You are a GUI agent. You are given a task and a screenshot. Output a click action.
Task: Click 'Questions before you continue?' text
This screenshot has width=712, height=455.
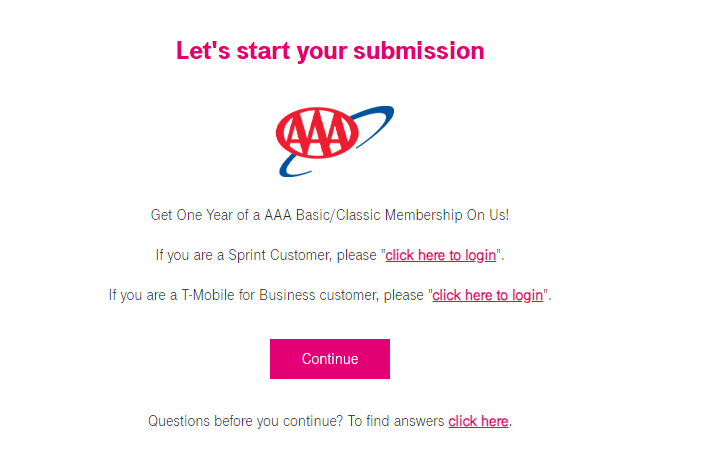pos(246,421)
